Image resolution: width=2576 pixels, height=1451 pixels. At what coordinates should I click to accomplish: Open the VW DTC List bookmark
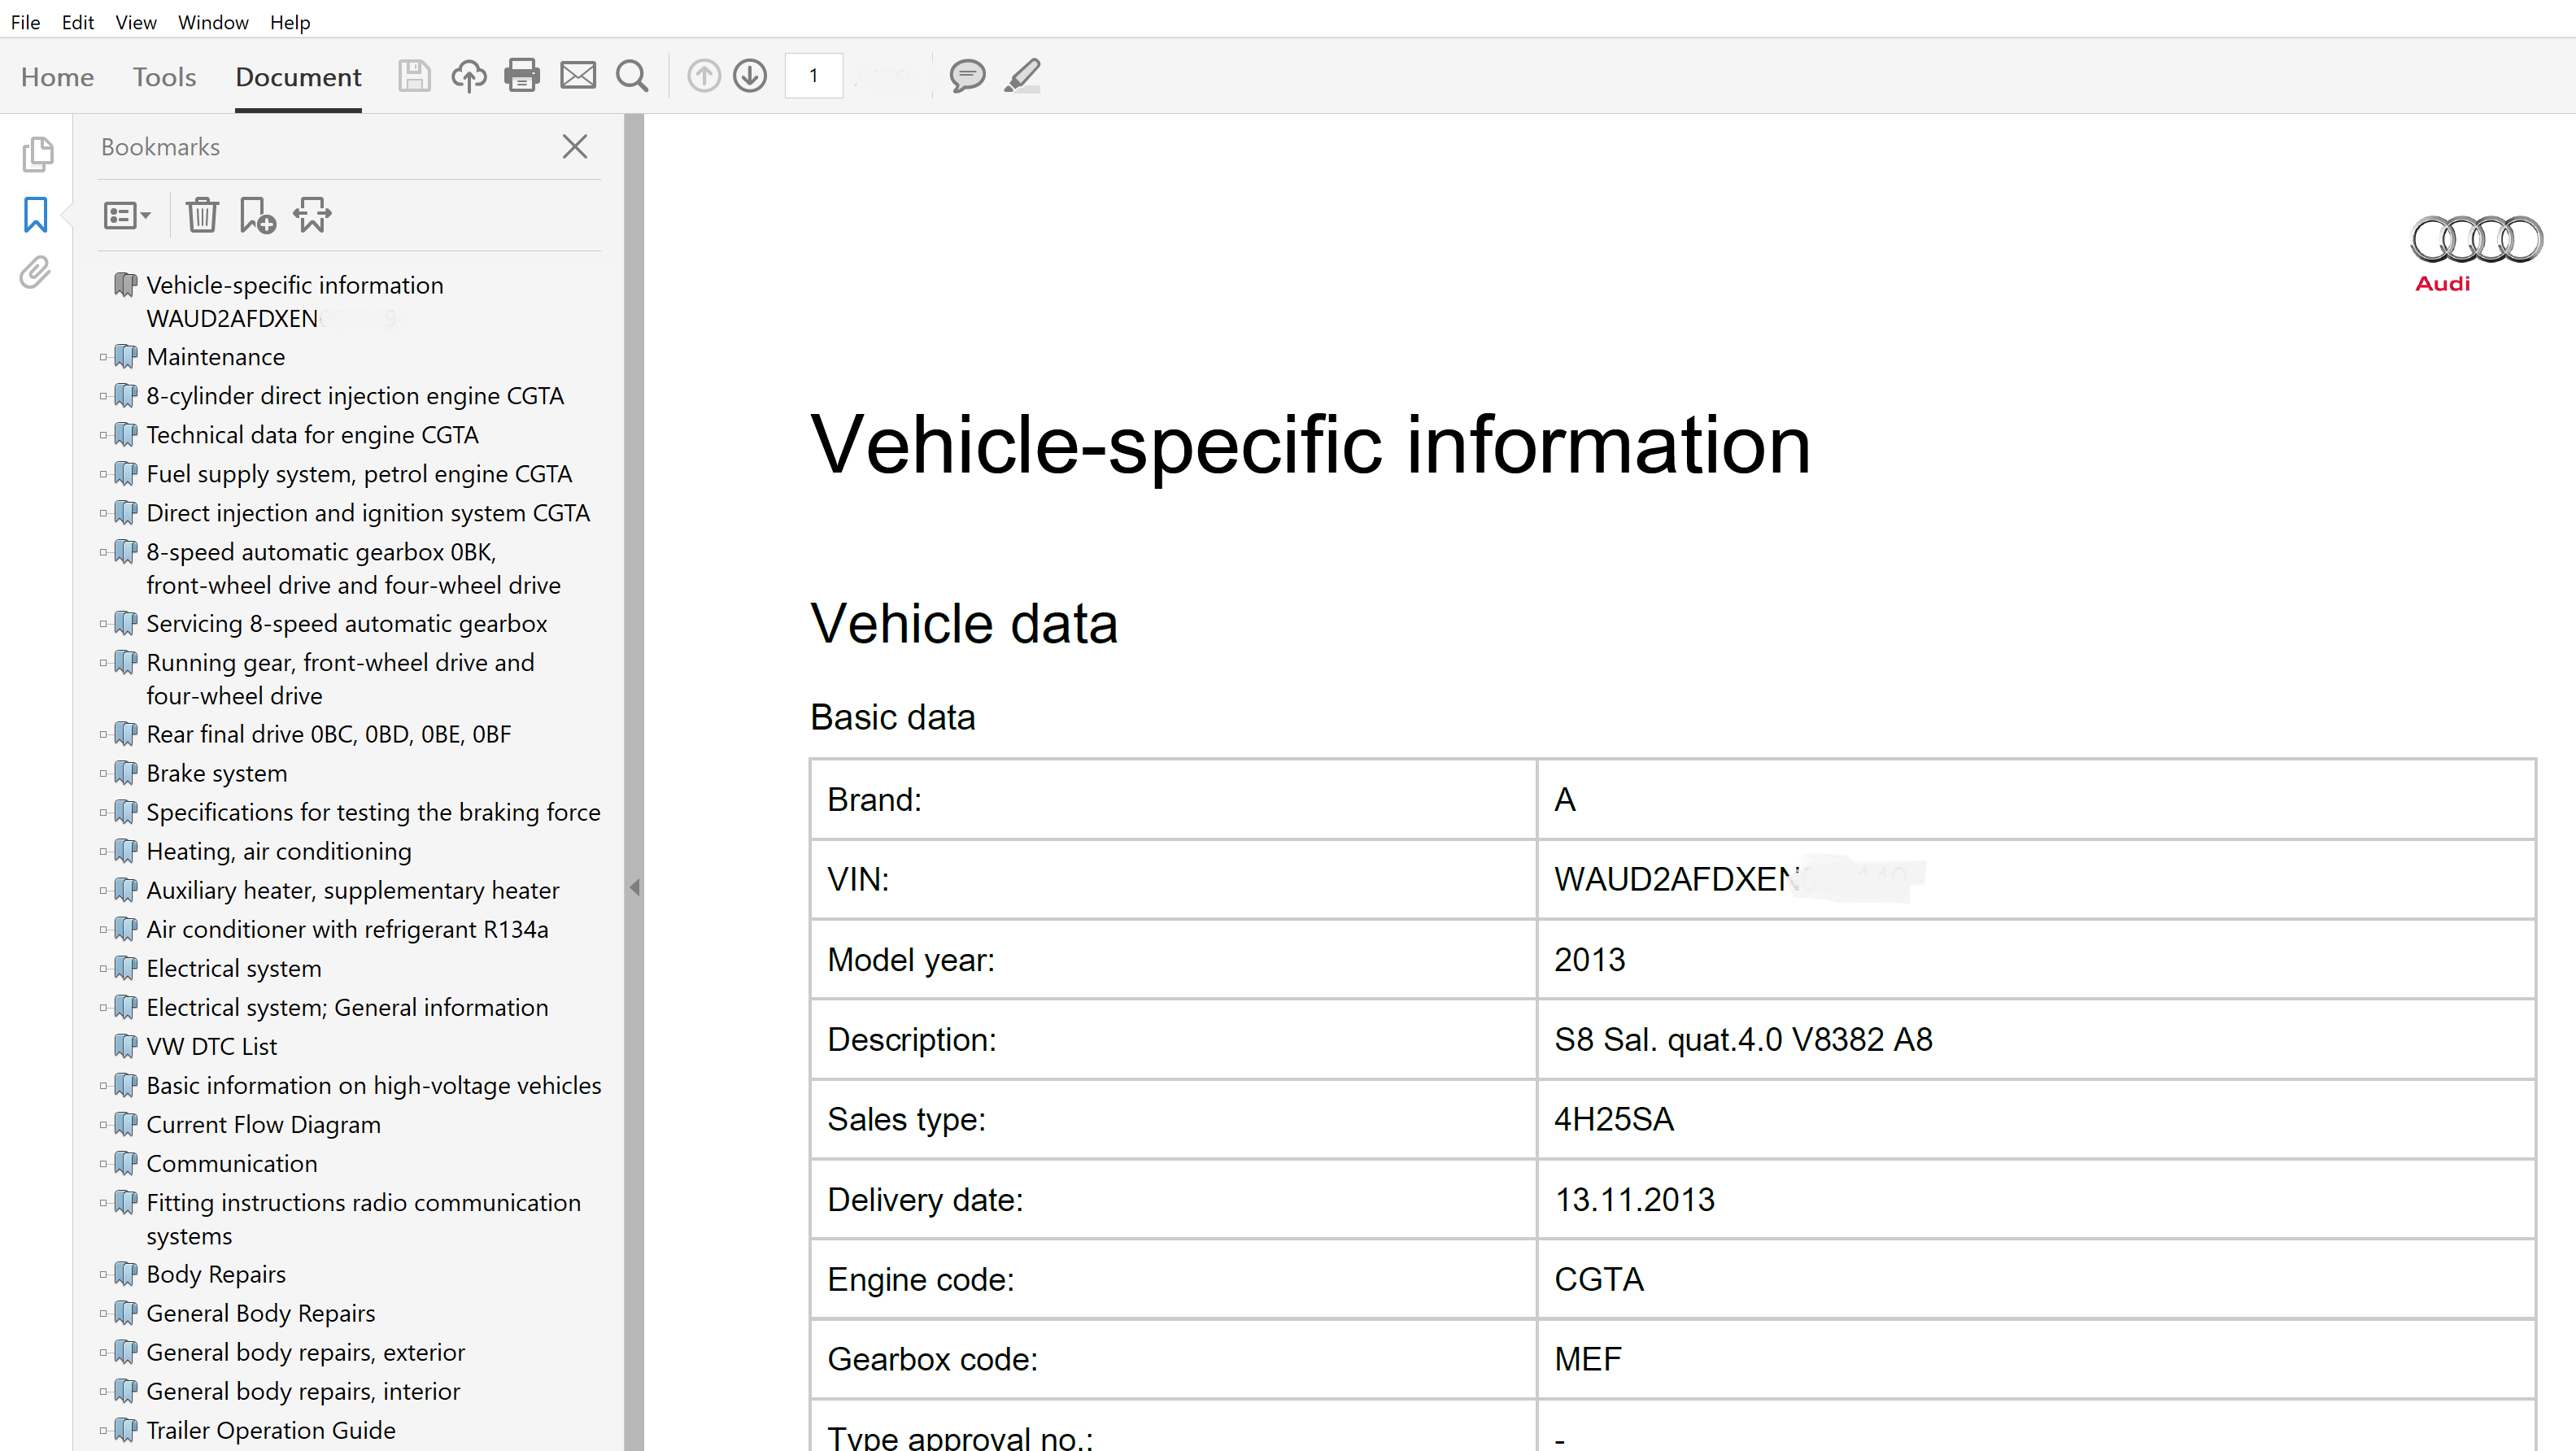(212, 1047)
